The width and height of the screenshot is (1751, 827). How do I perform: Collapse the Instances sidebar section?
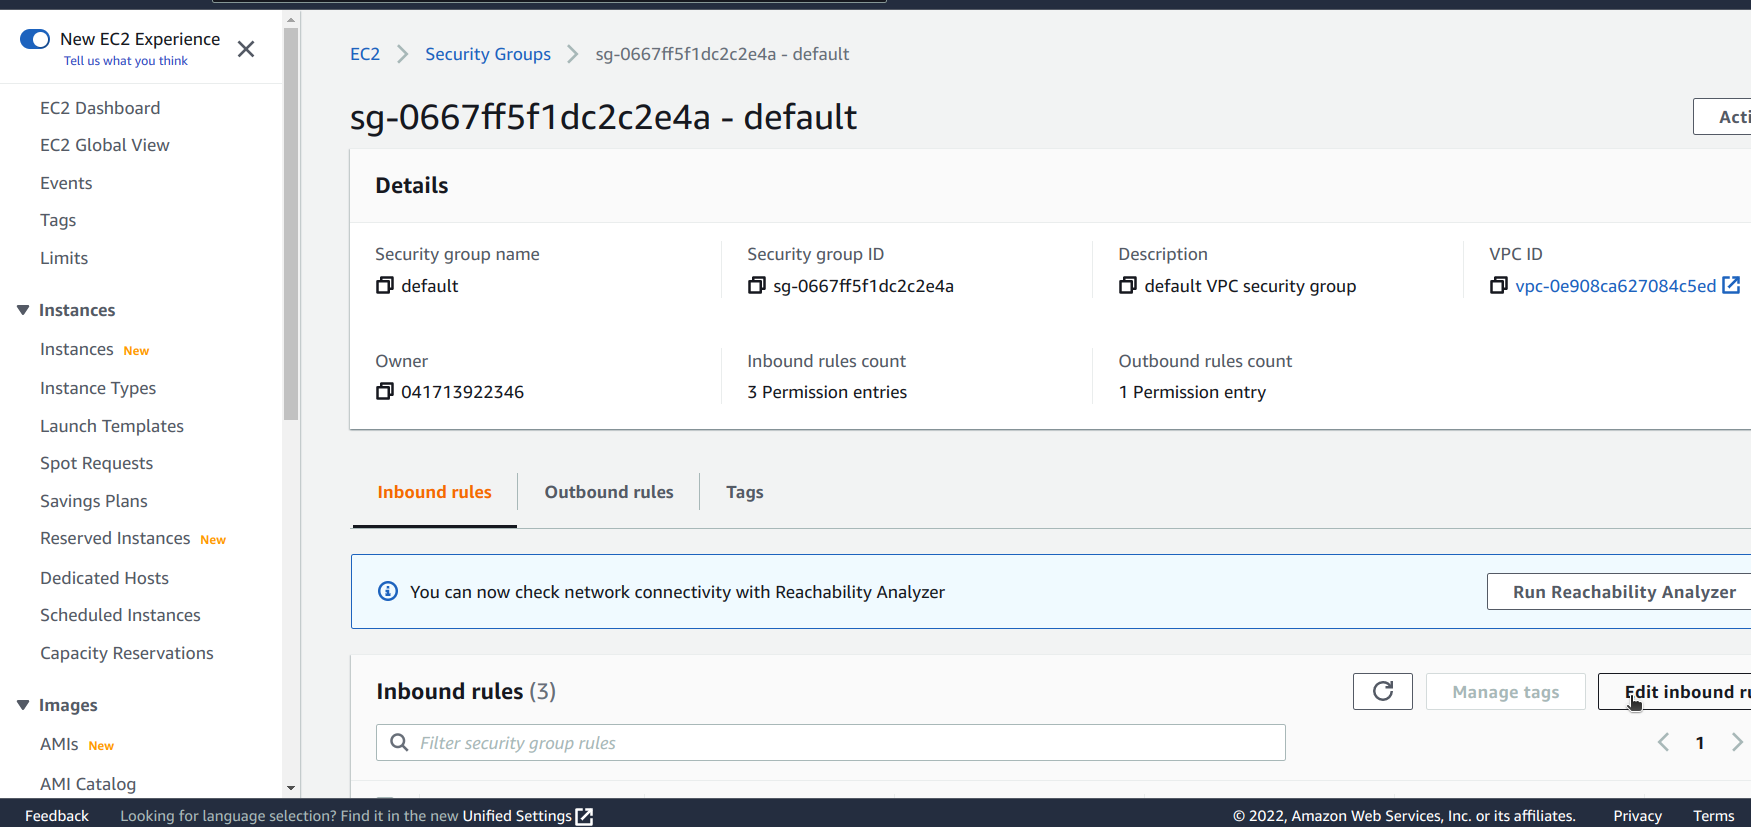coord(23,310)
